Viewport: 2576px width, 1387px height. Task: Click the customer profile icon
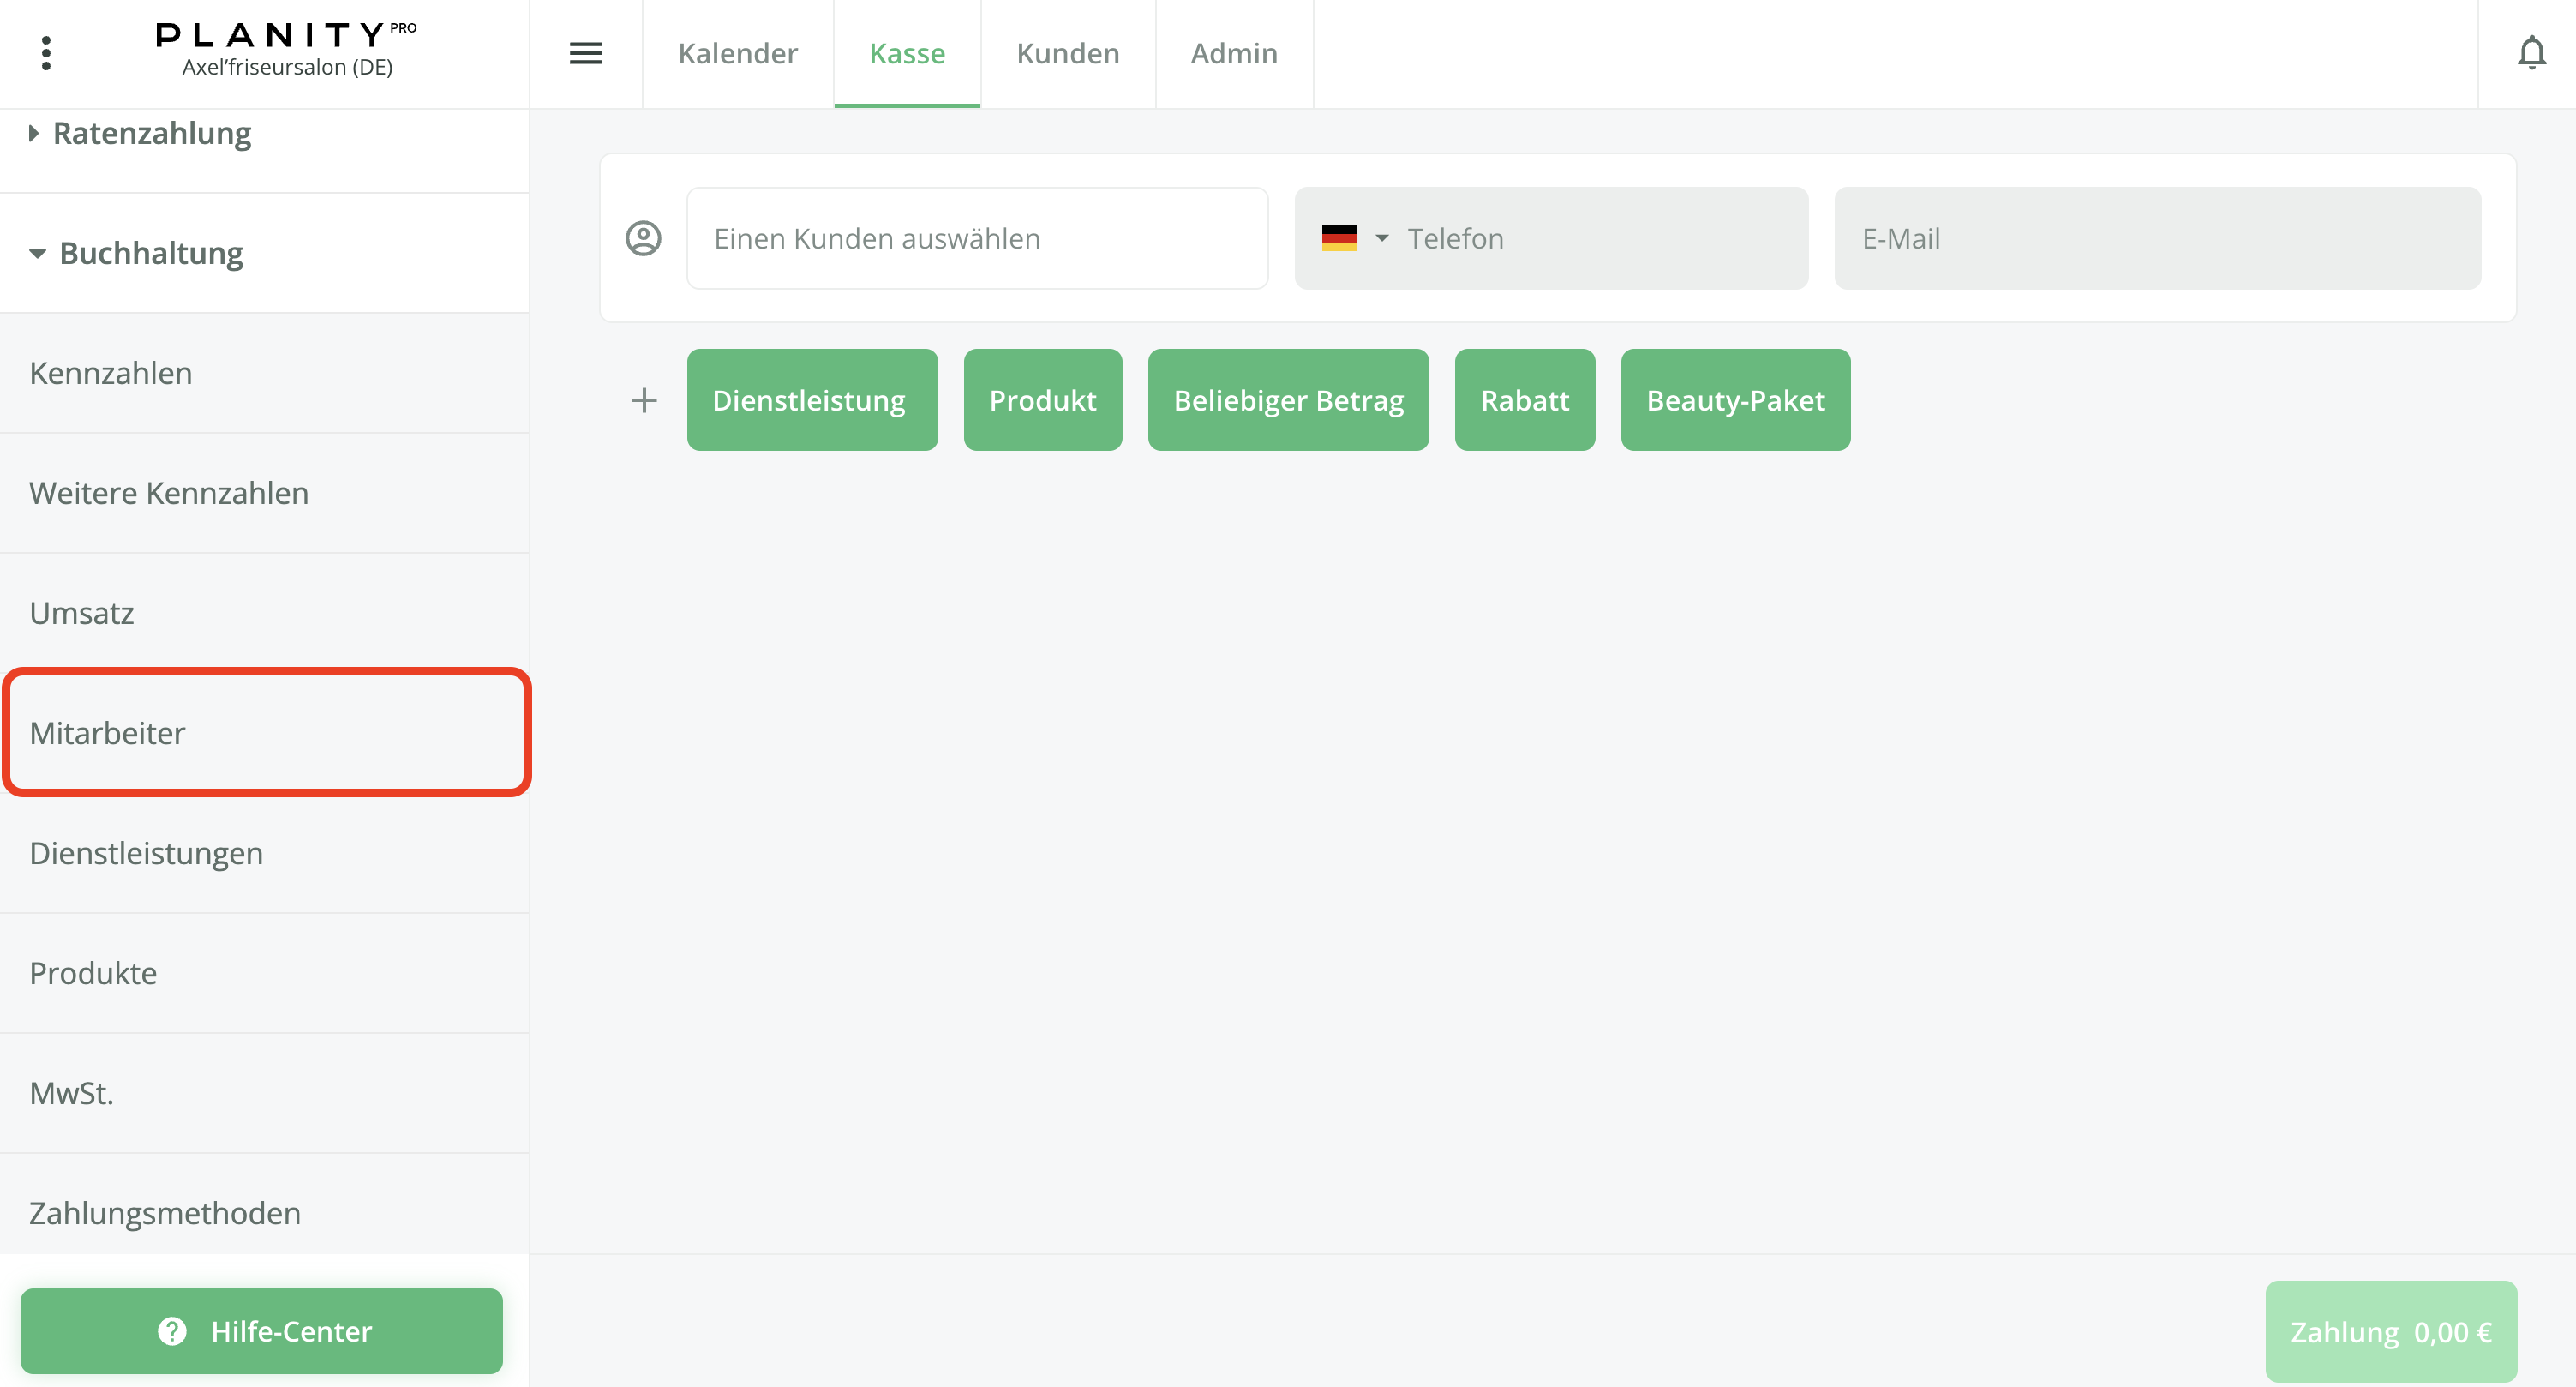[643, 238]
